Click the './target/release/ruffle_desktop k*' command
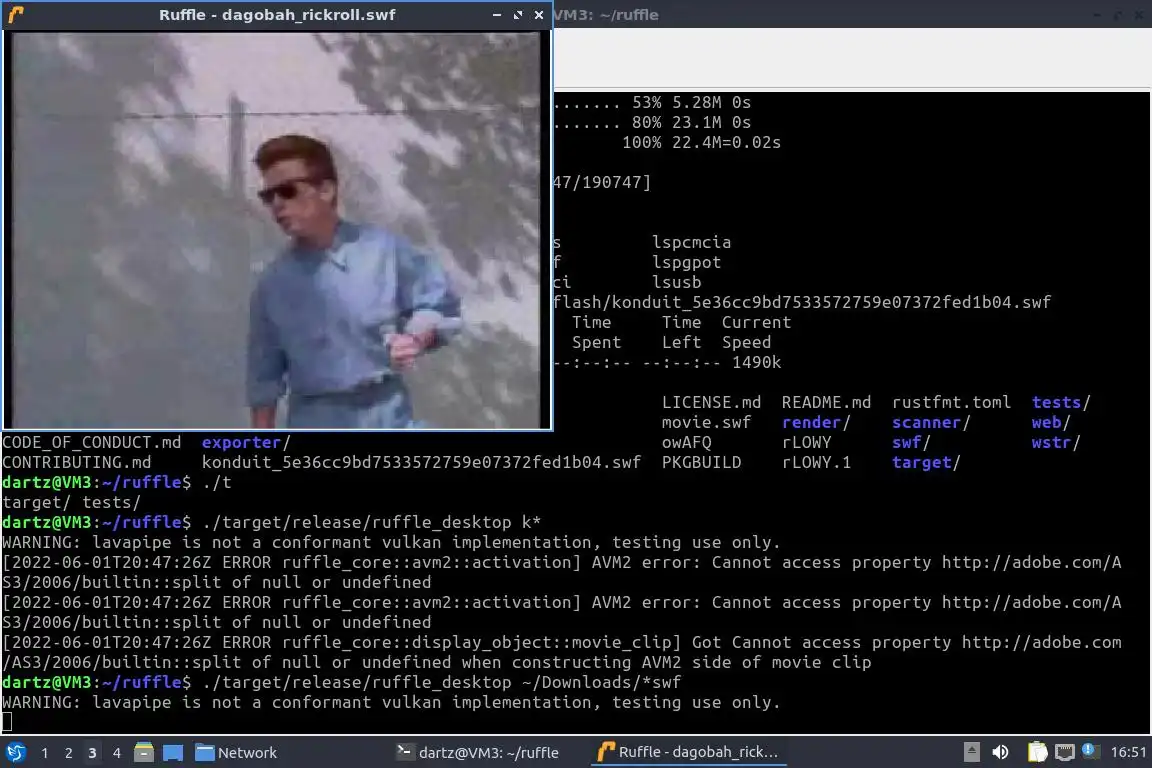 (371, 523)
